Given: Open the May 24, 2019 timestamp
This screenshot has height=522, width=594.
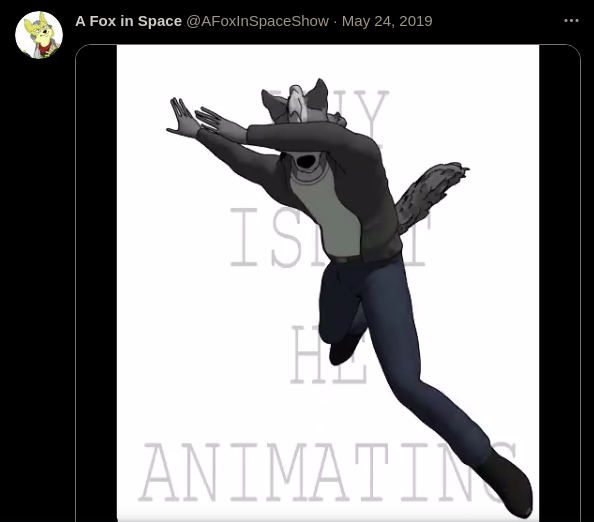Looking at the screenshot, I should (x=387, y=21).
